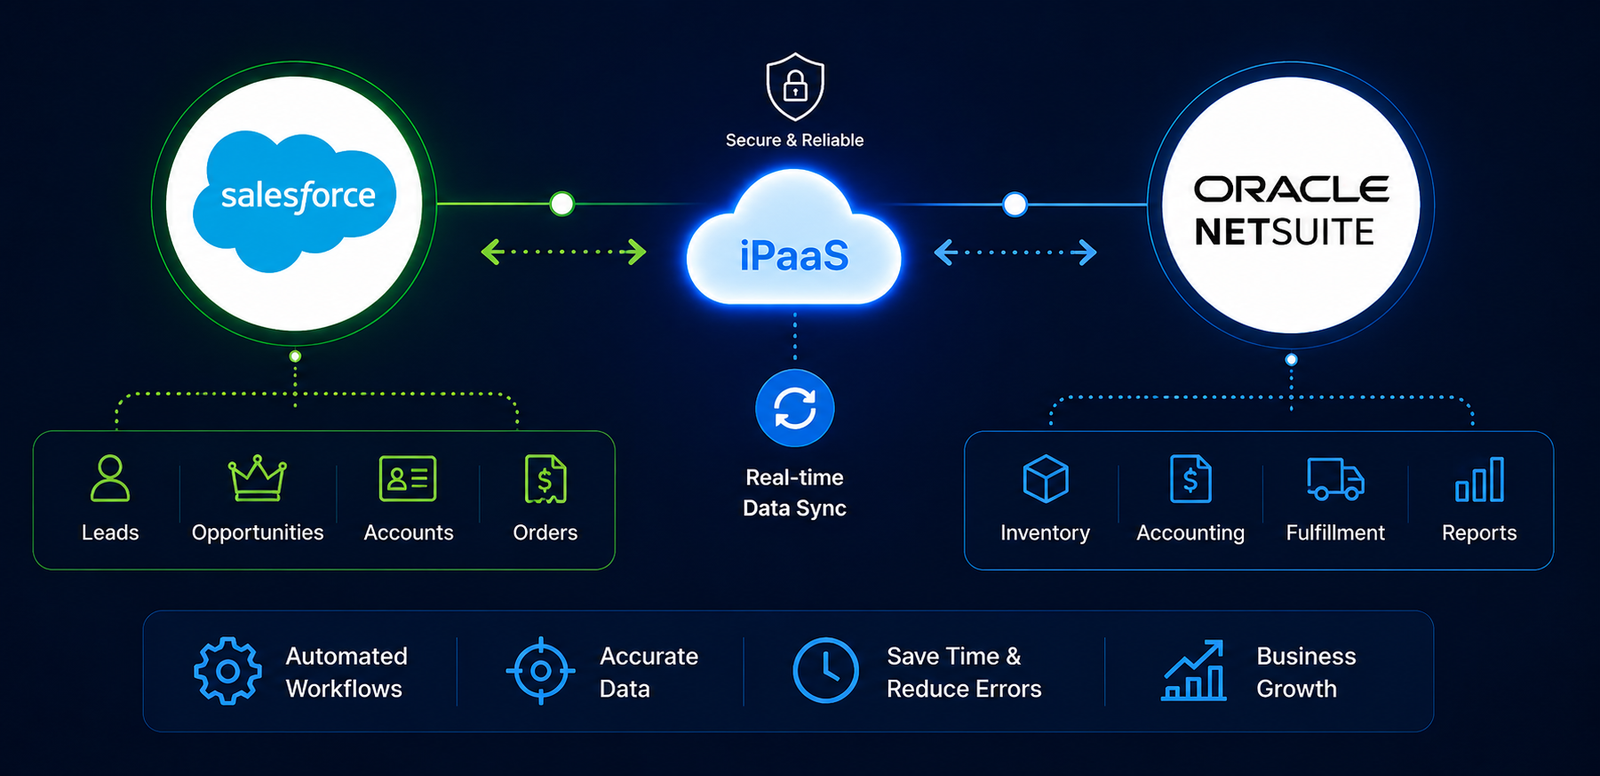Click the "Accurate Data" text
The height and width of the screenshot is (776, 1600).
(x=649, y=672)
